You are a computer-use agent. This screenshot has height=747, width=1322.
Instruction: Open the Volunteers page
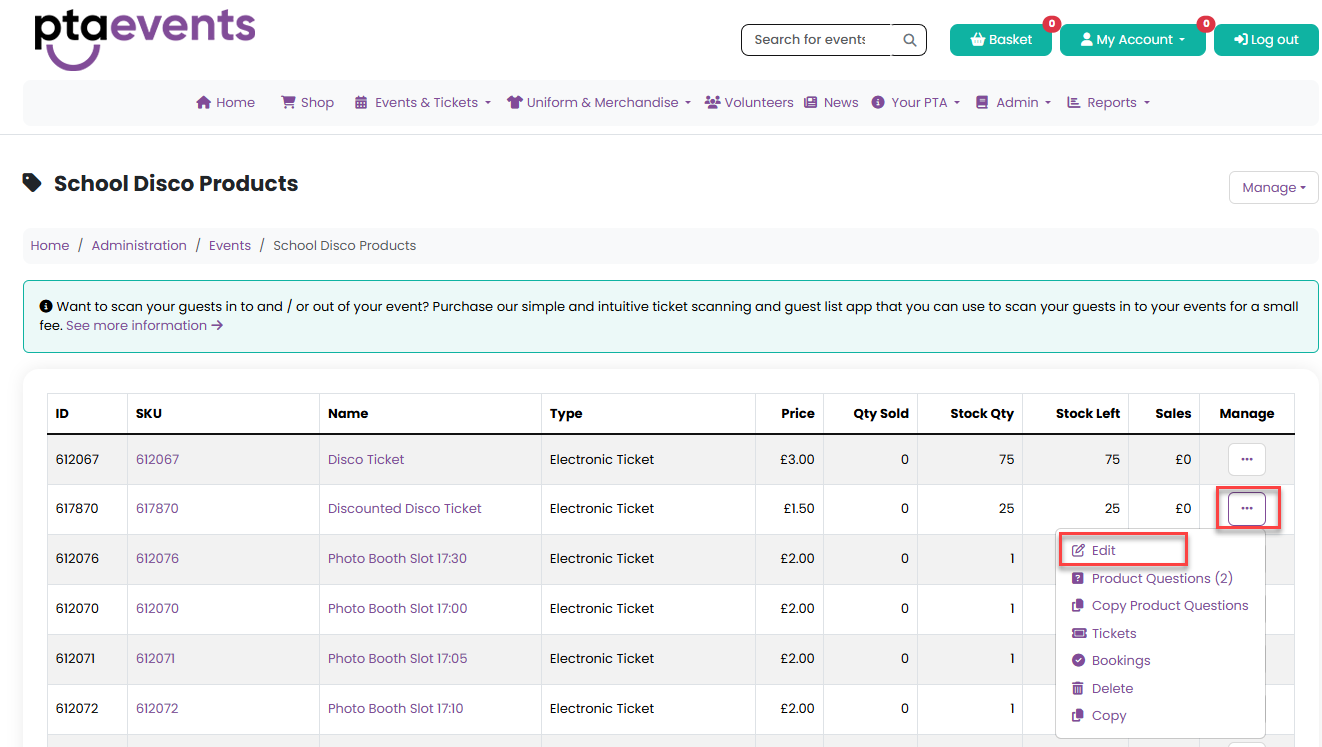[749, 102]
